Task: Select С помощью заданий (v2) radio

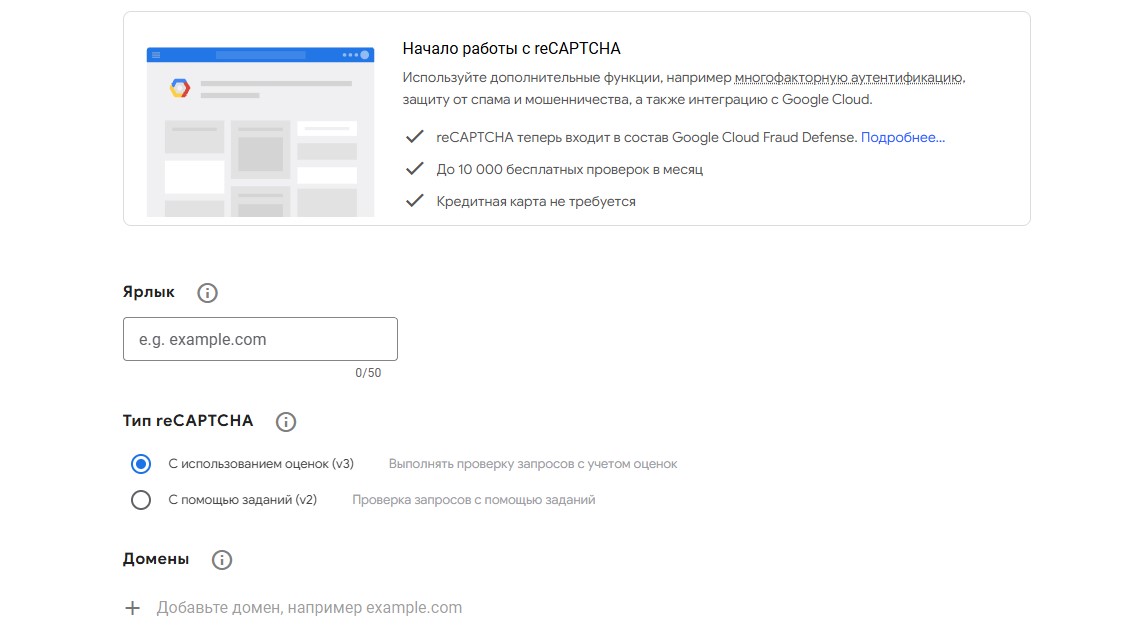Action: [x=141, y=500]
